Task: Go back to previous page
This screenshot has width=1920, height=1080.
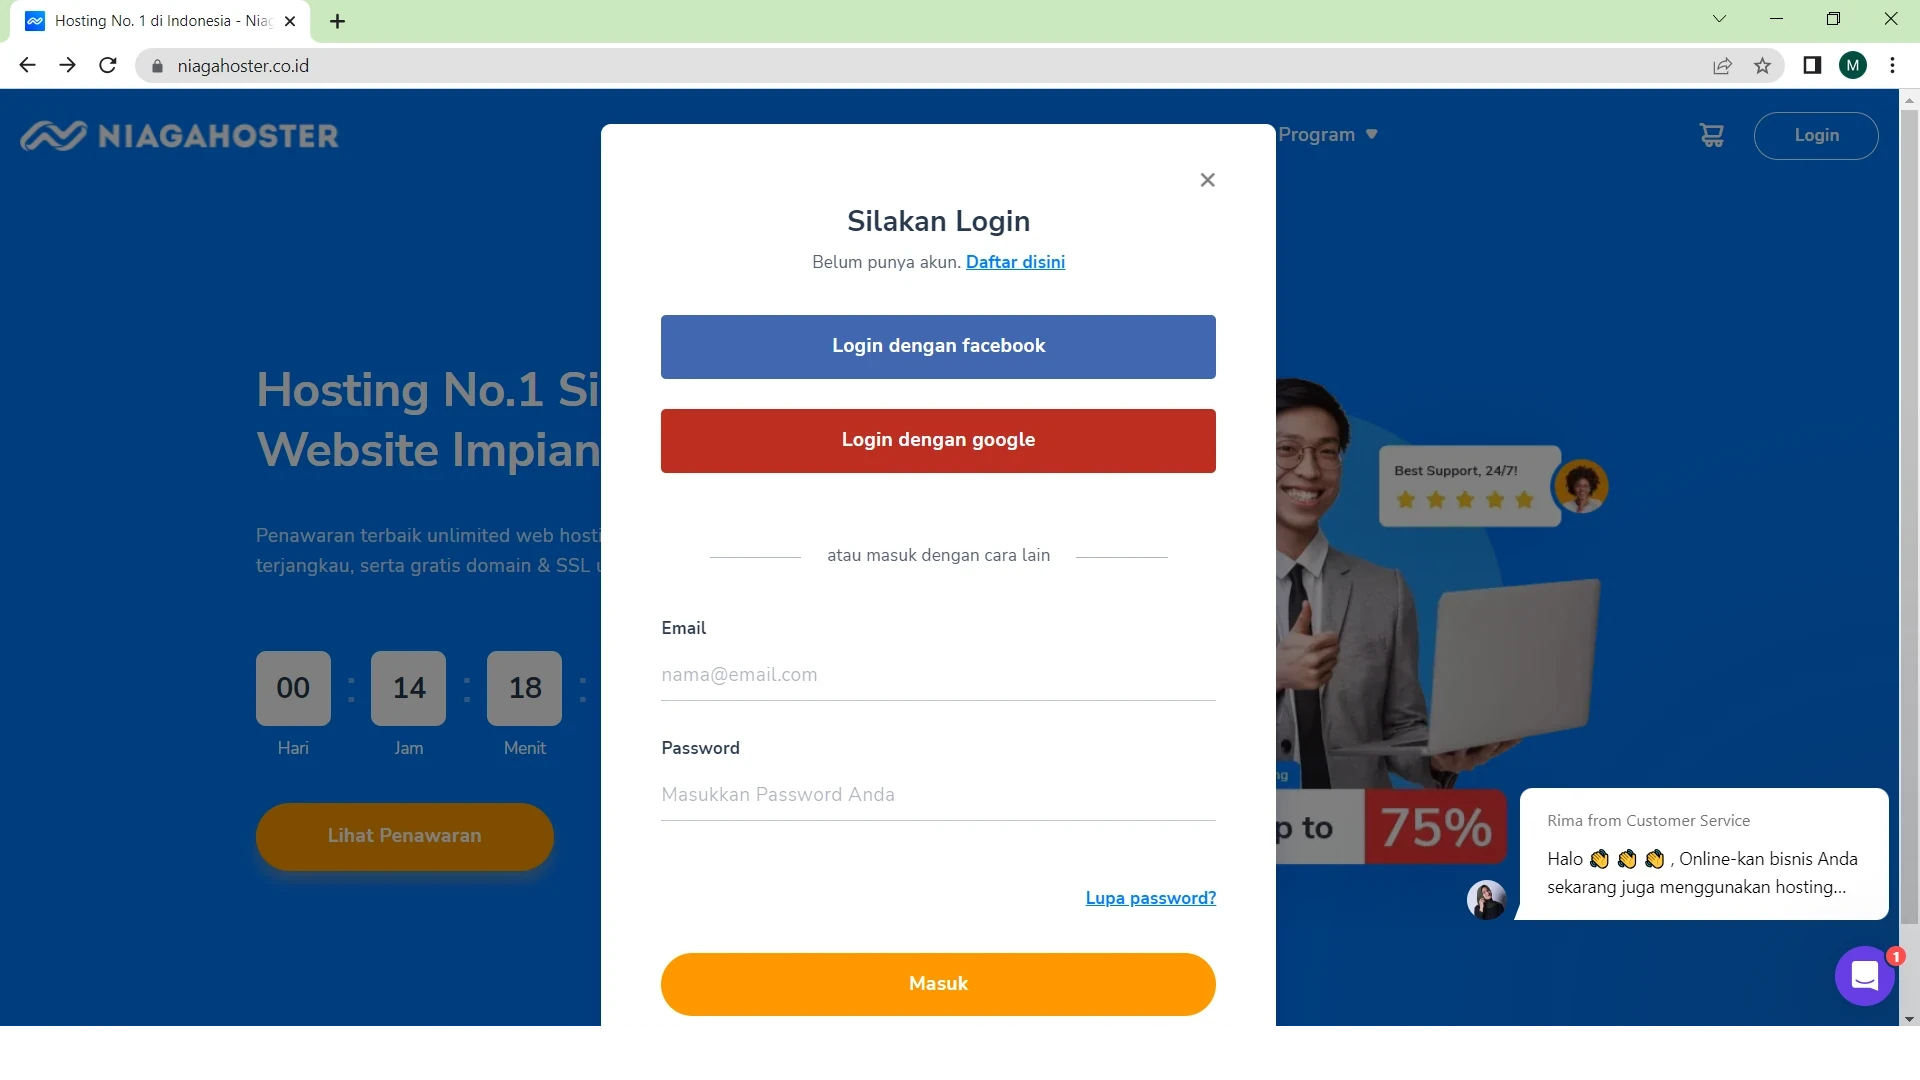Action: [27, 66]
